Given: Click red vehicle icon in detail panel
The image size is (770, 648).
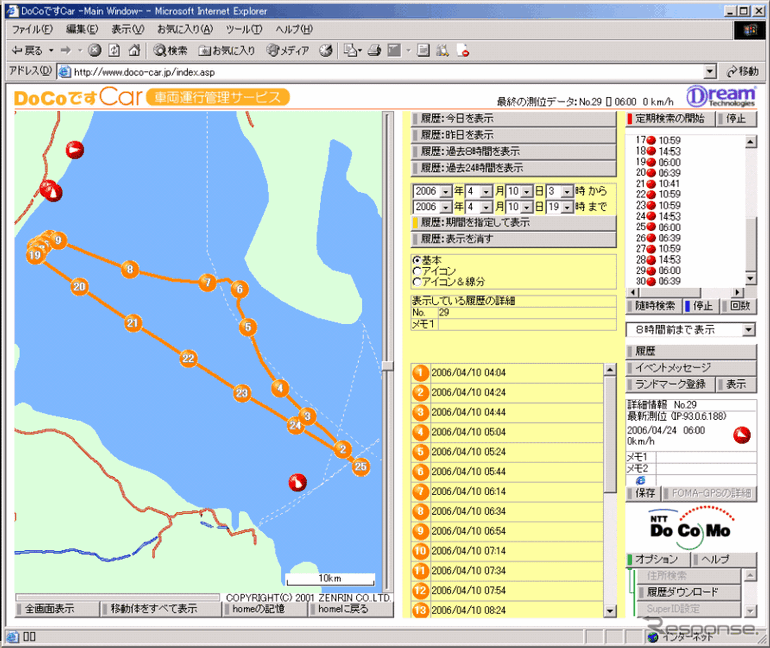Looking at the screenshot, I should 742,435.
